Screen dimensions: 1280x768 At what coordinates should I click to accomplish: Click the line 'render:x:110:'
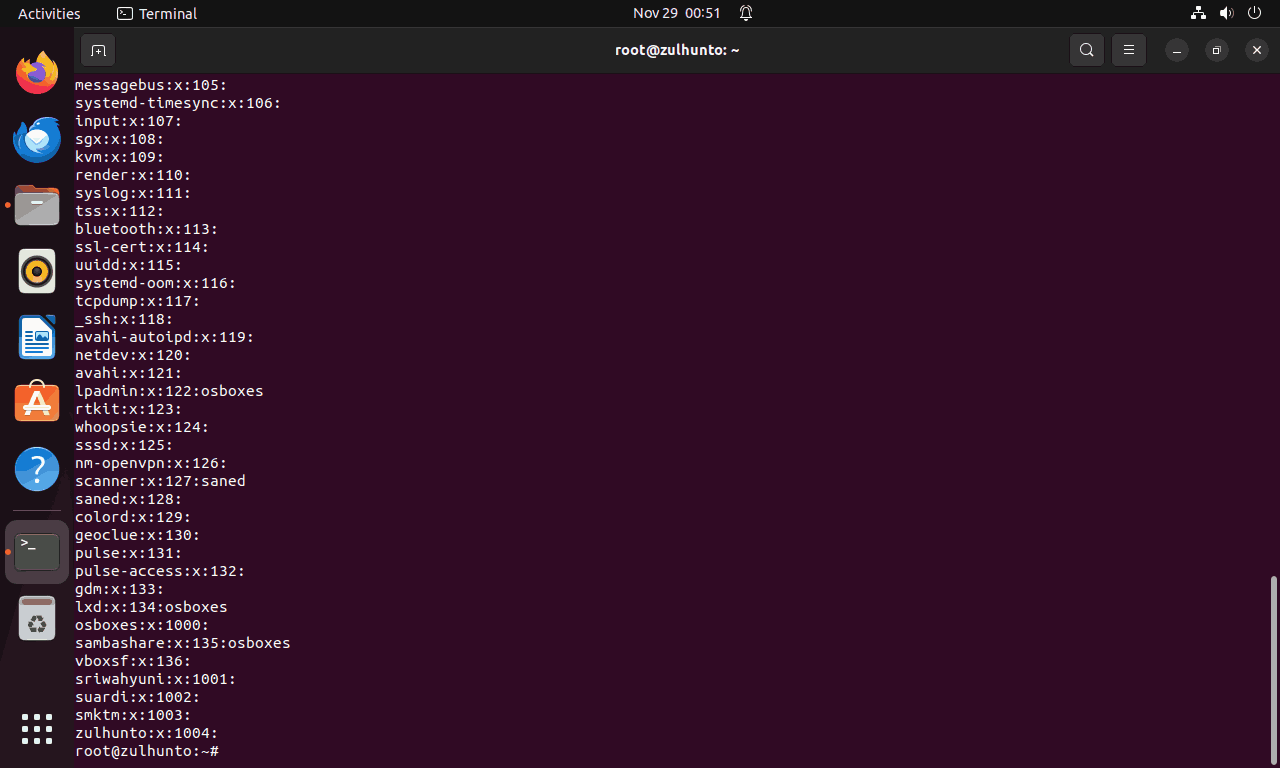pos(133,175)
